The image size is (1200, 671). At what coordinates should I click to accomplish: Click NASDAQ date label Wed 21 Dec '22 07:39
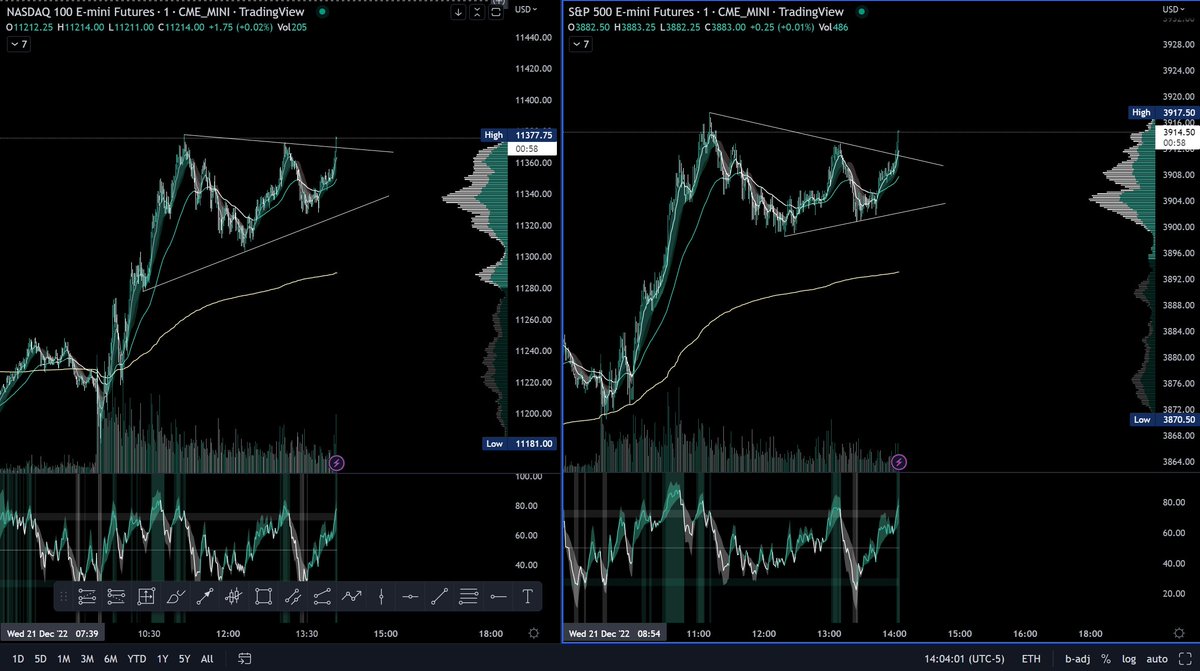tap(53, 634)
